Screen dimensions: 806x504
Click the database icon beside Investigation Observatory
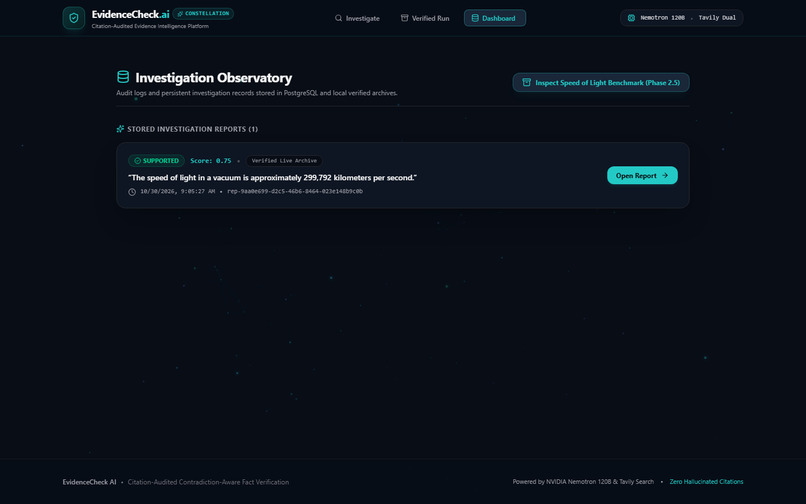[x=123, y=77]
